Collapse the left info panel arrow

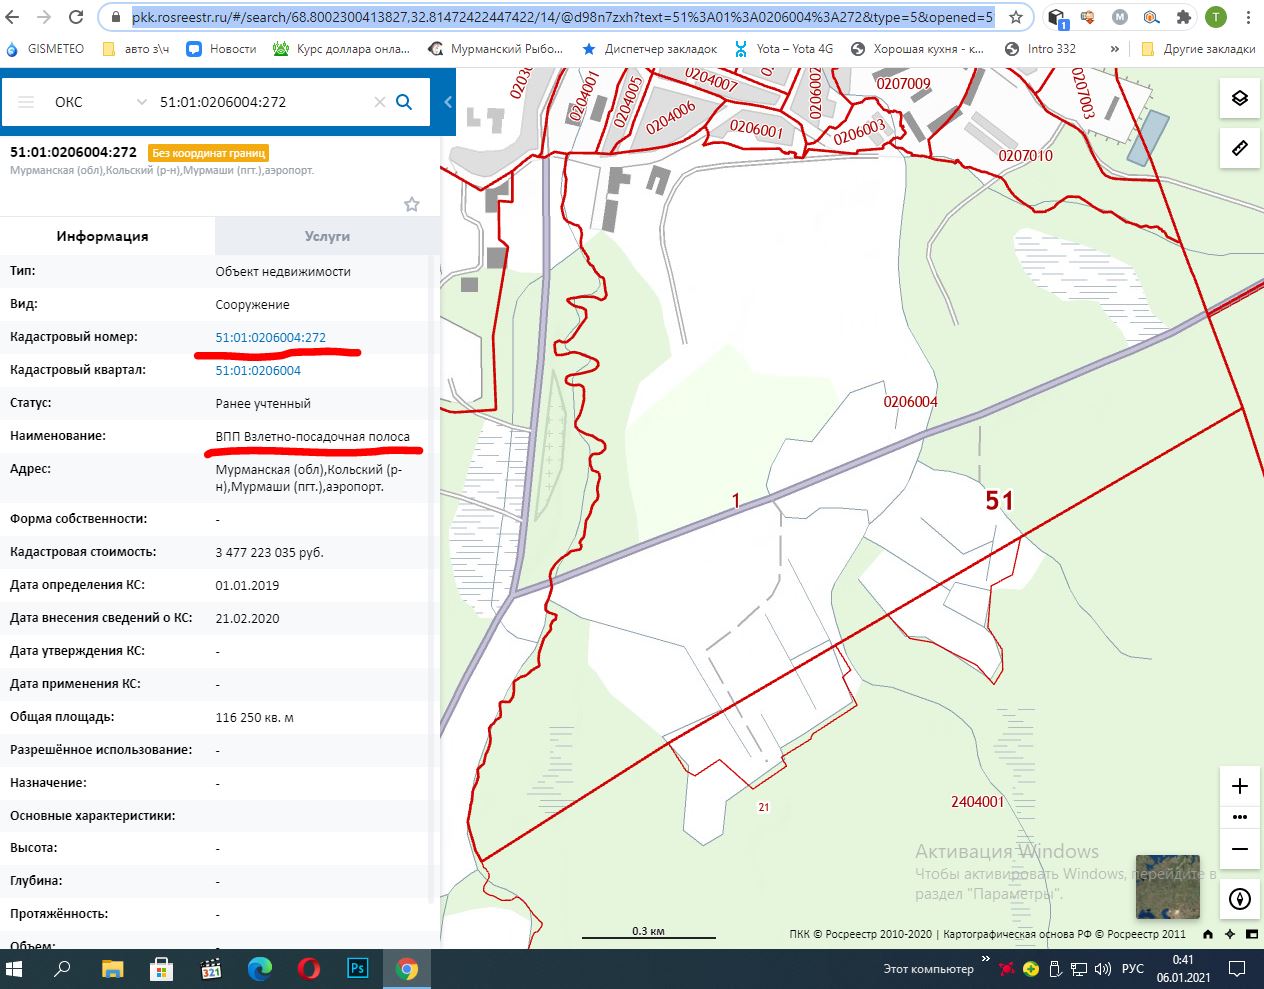[448, 102]
